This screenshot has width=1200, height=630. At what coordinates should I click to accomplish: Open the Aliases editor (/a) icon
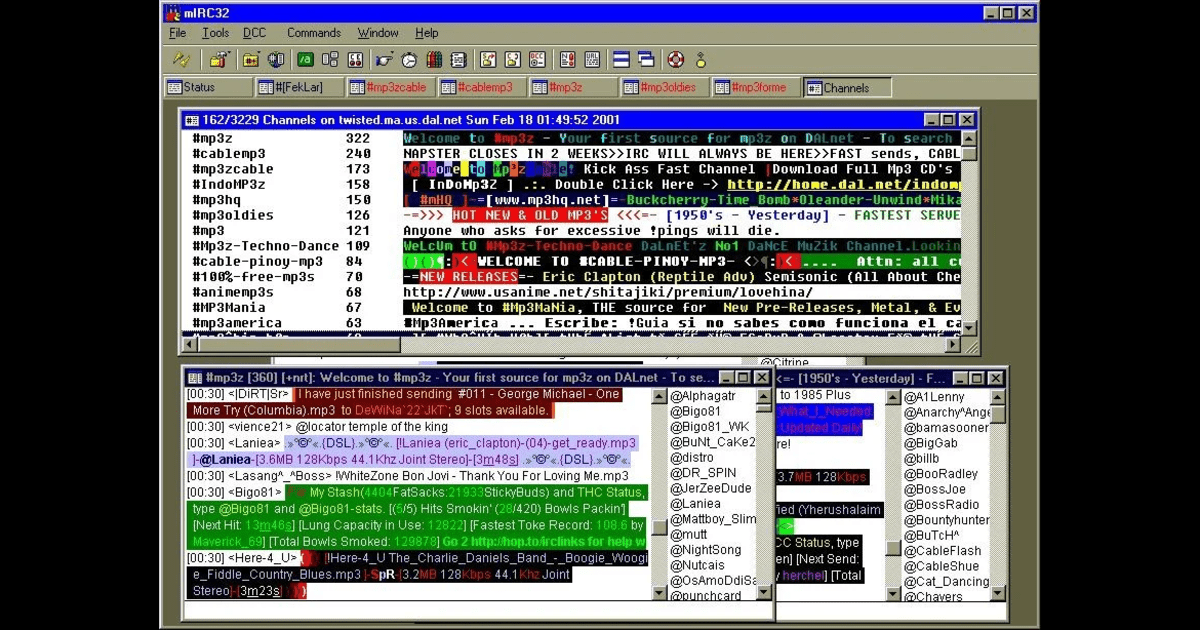[305, 60]
